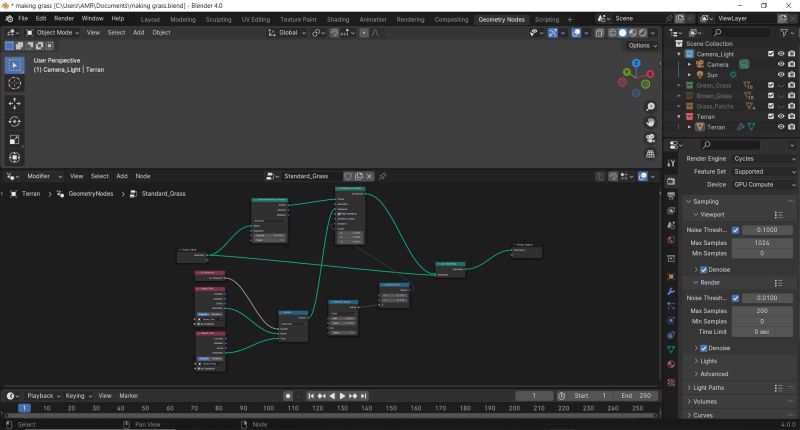Screen dimensions: 800x430
Task: Choose the Select Box tool
Action: tap(14, 65)
